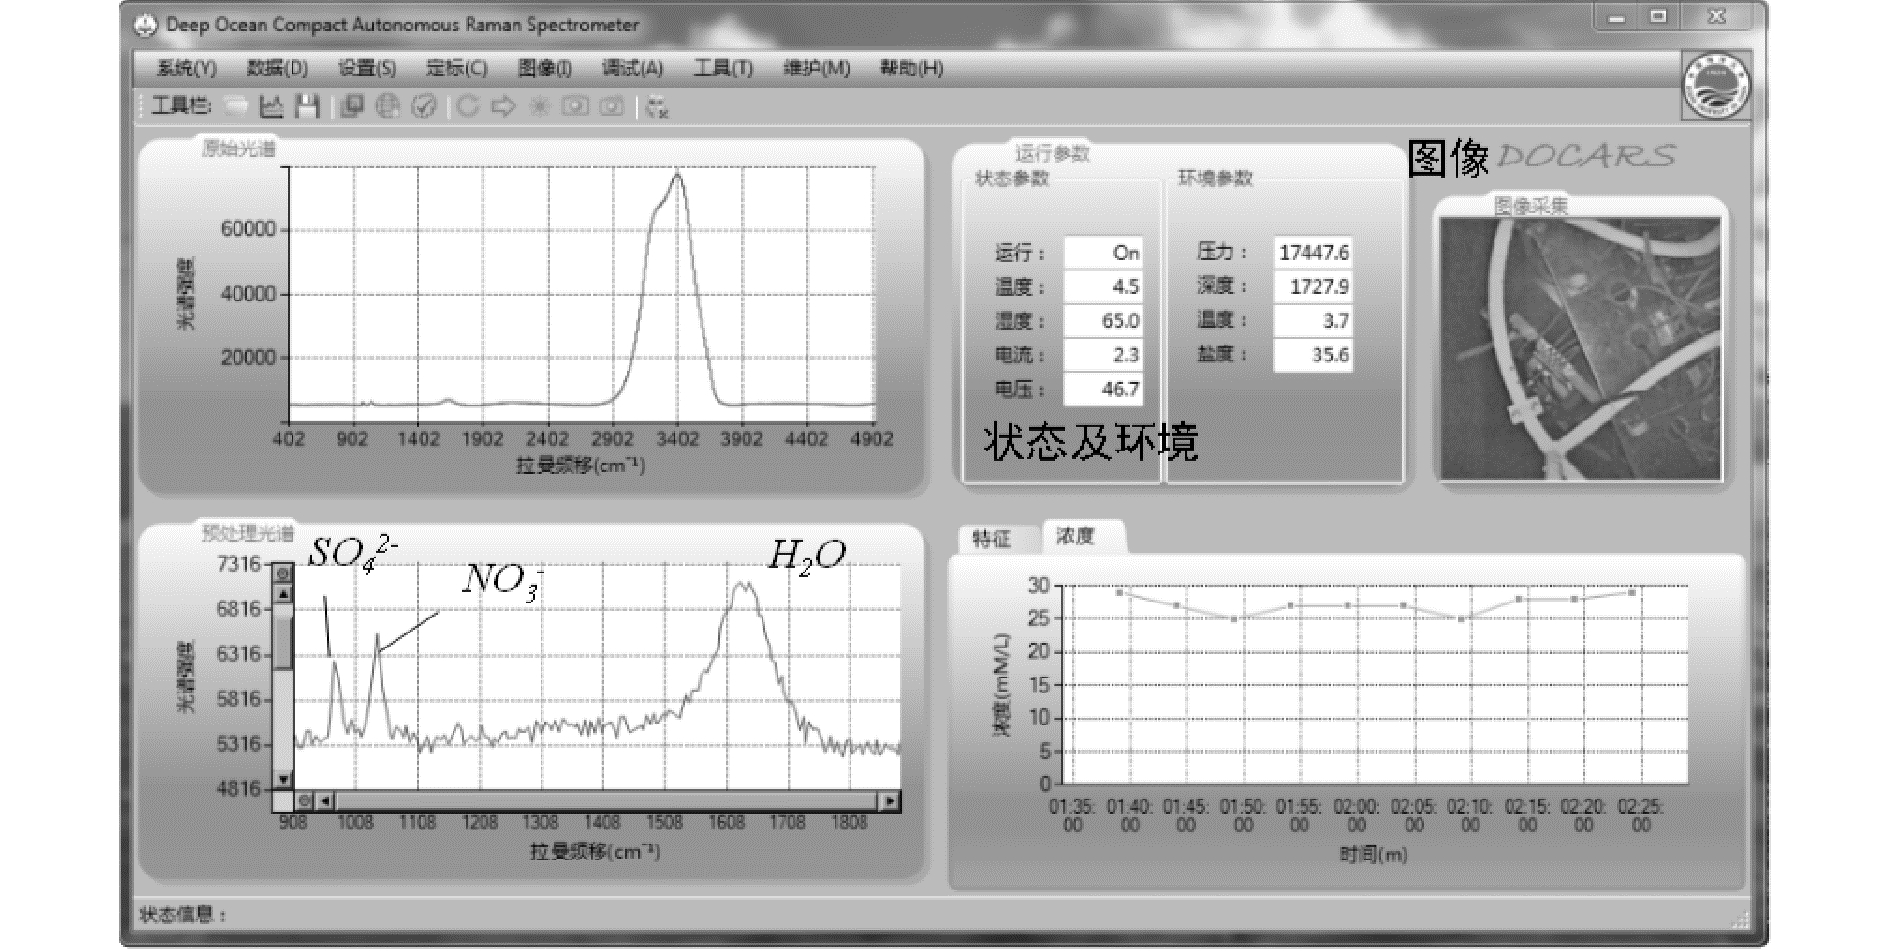Click the vertical scrollbar down arrow on the preprocessed spectrum
The width and height of the screenshot is (1889, 951).
(x=283, y=780)
